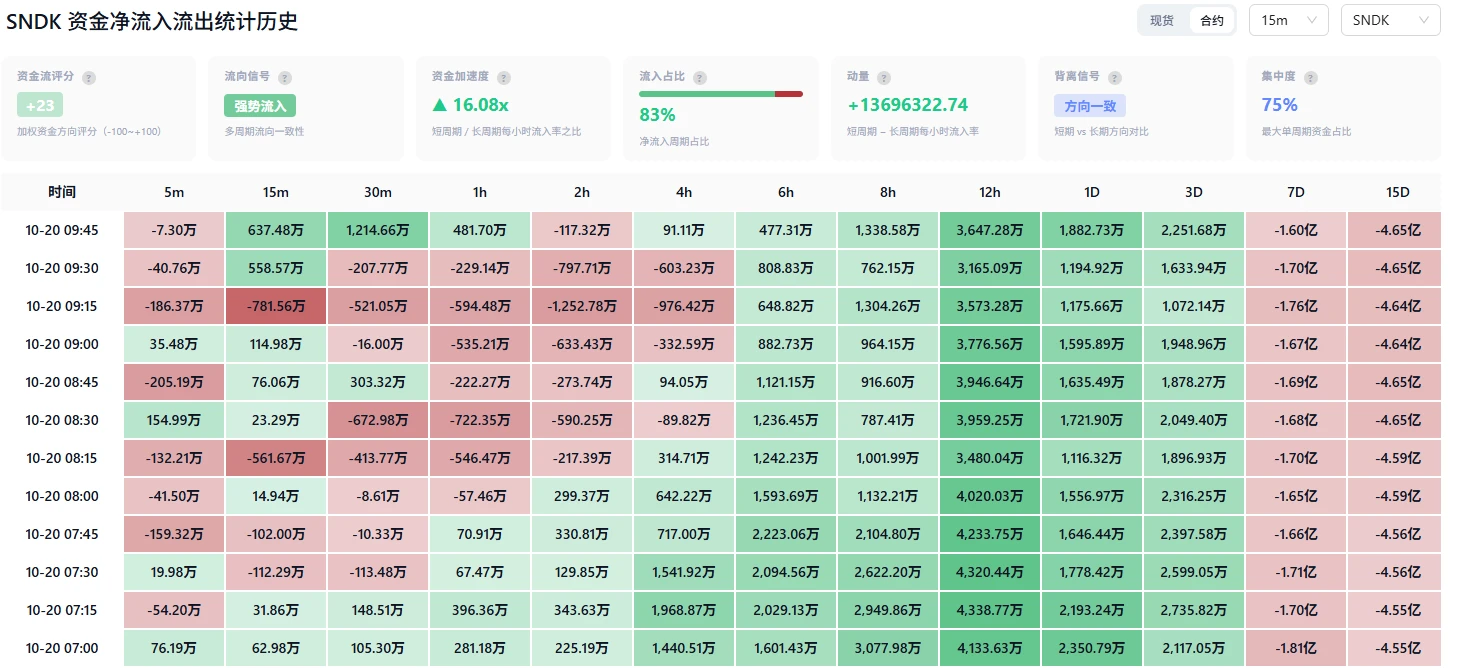The image size is (1472, 668).
Task: Select the 10-20 07:00 time row label
Action: click(62, 648)
